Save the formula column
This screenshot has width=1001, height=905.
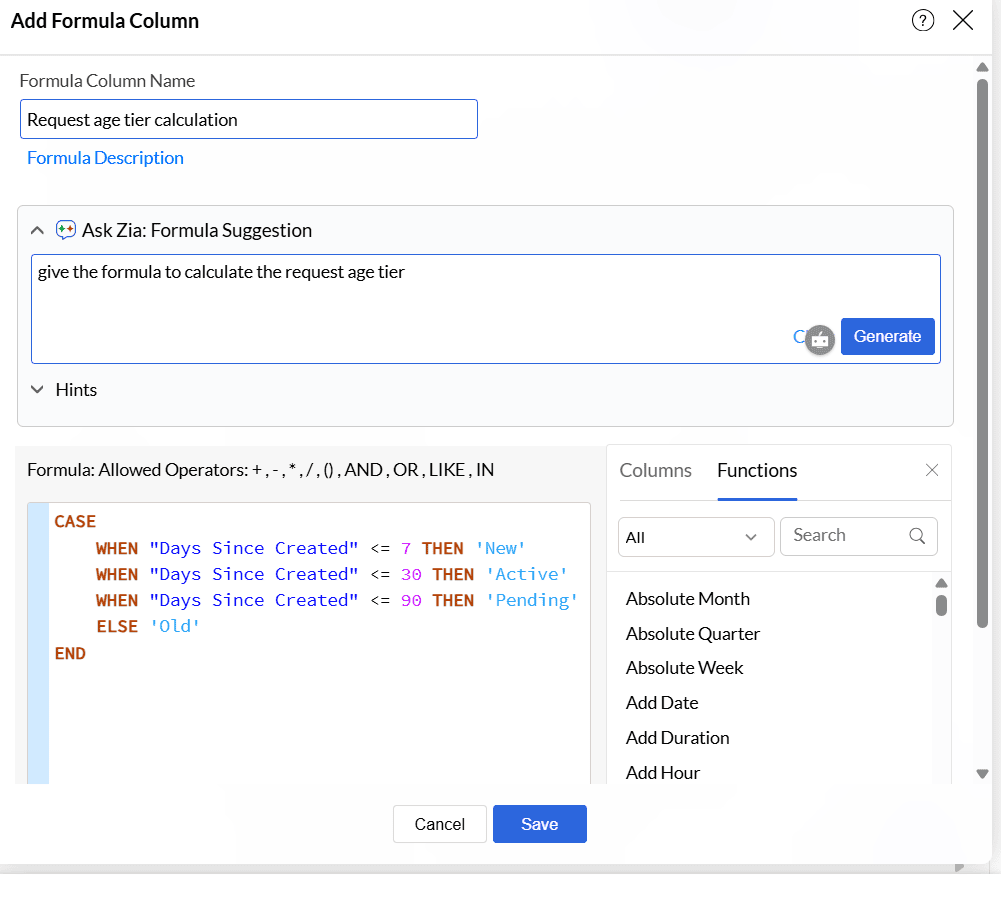pyautogui.click(x=539, y=824)
